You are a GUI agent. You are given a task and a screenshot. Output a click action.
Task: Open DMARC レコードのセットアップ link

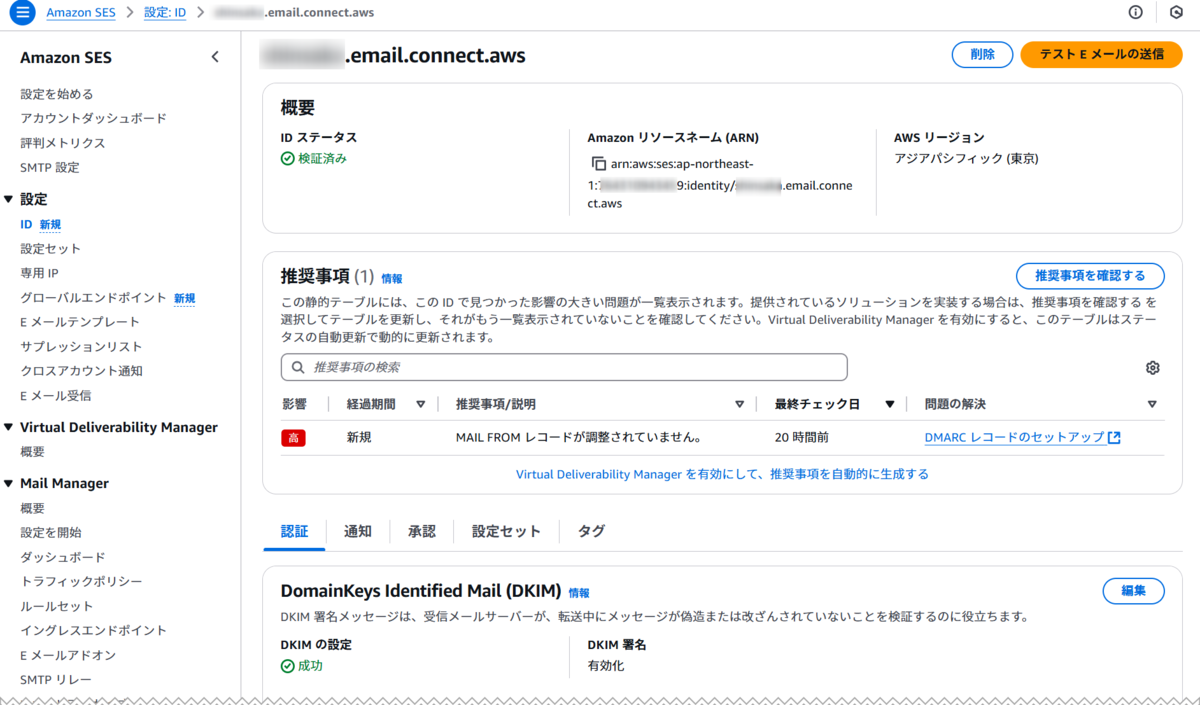point(1014,437)
